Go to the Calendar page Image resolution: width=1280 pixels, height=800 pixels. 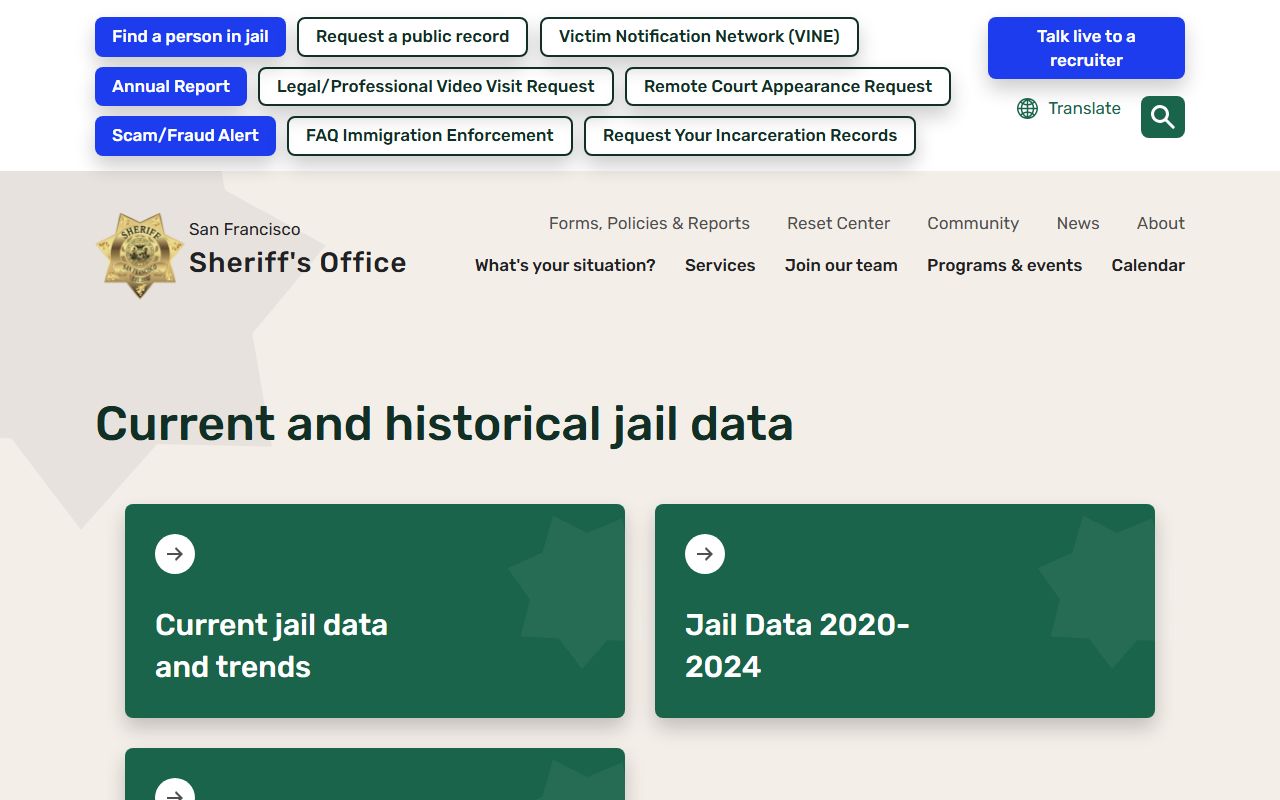(x=1148, y=265)
